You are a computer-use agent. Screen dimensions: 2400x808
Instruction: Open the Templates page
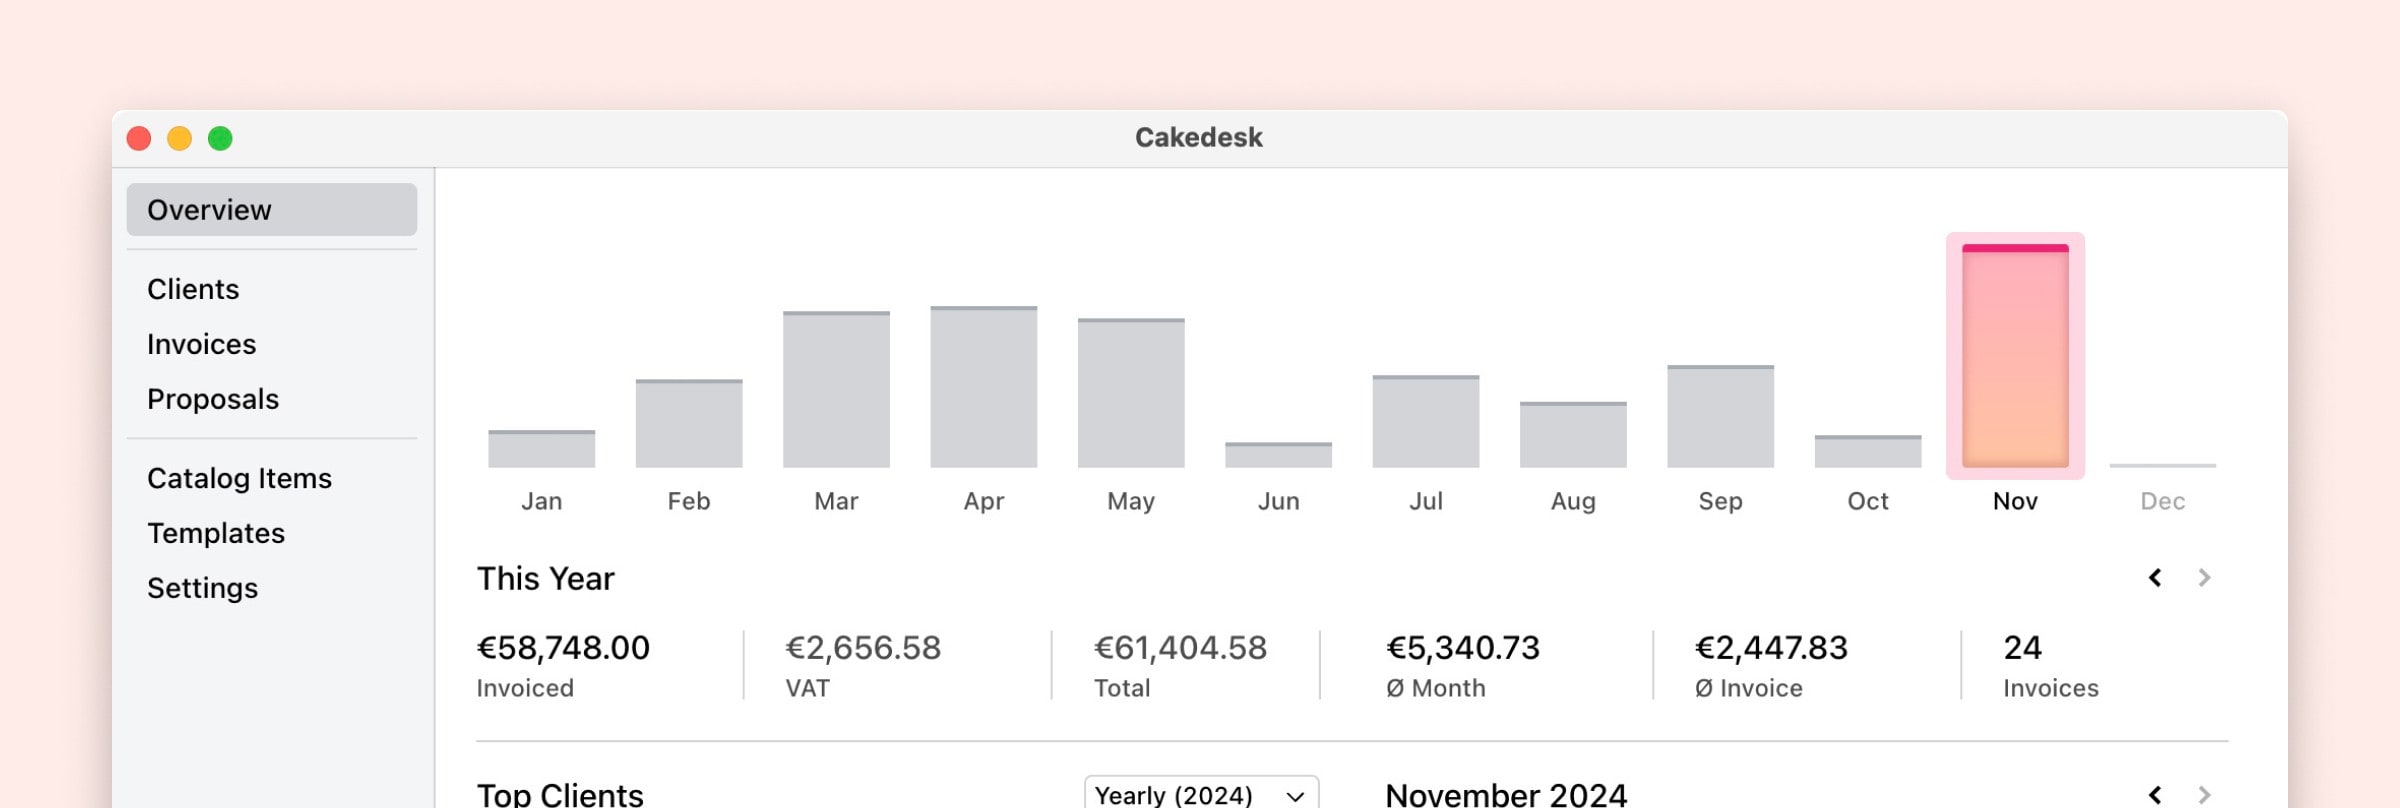[x=215, y=533]
